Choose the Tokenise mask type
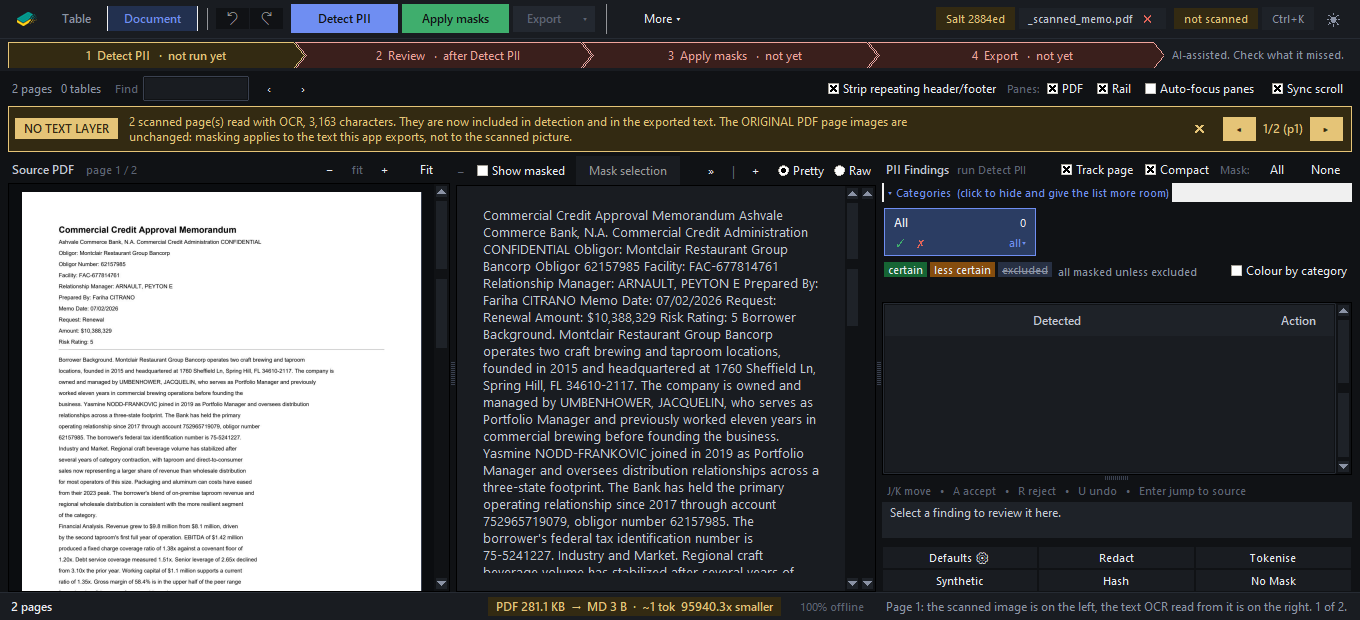1360x620 pixels. (x=1273, y=558)
